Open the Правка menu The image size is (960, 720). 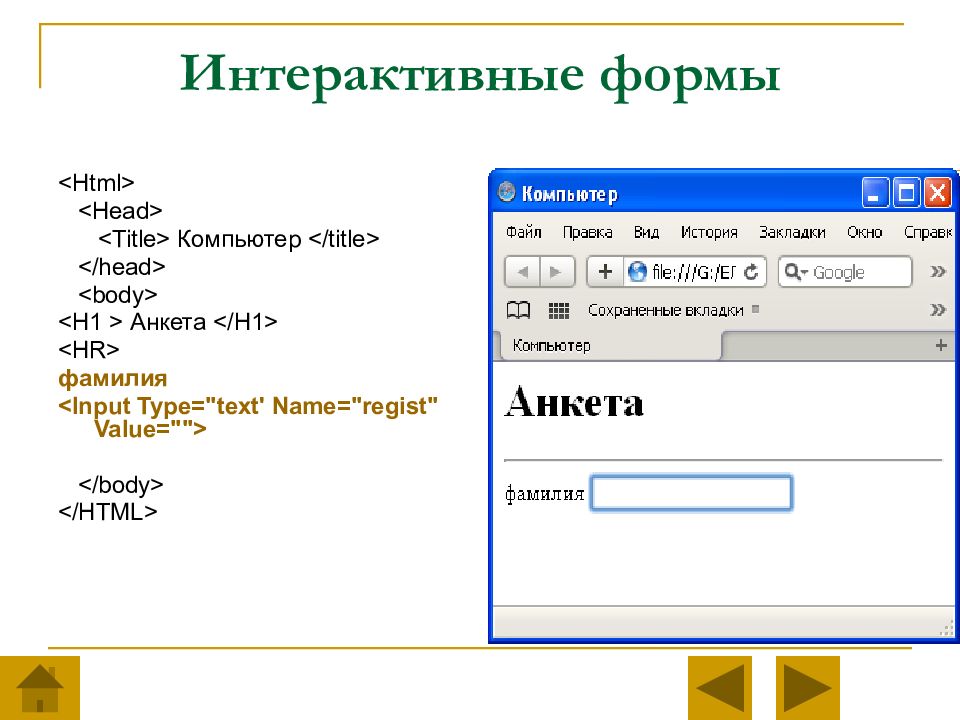tap(587, 233)
